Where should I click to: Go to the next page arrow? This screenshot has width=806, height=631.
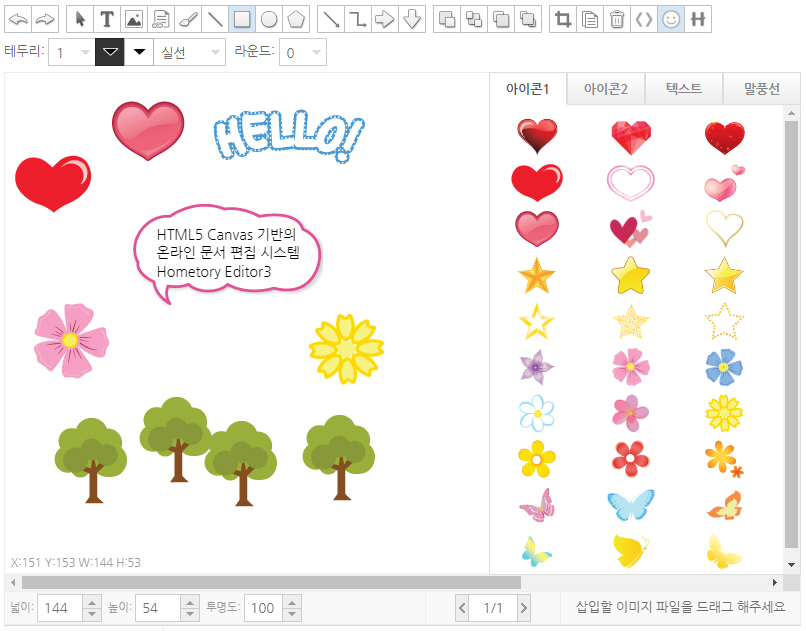pos(524,608)
